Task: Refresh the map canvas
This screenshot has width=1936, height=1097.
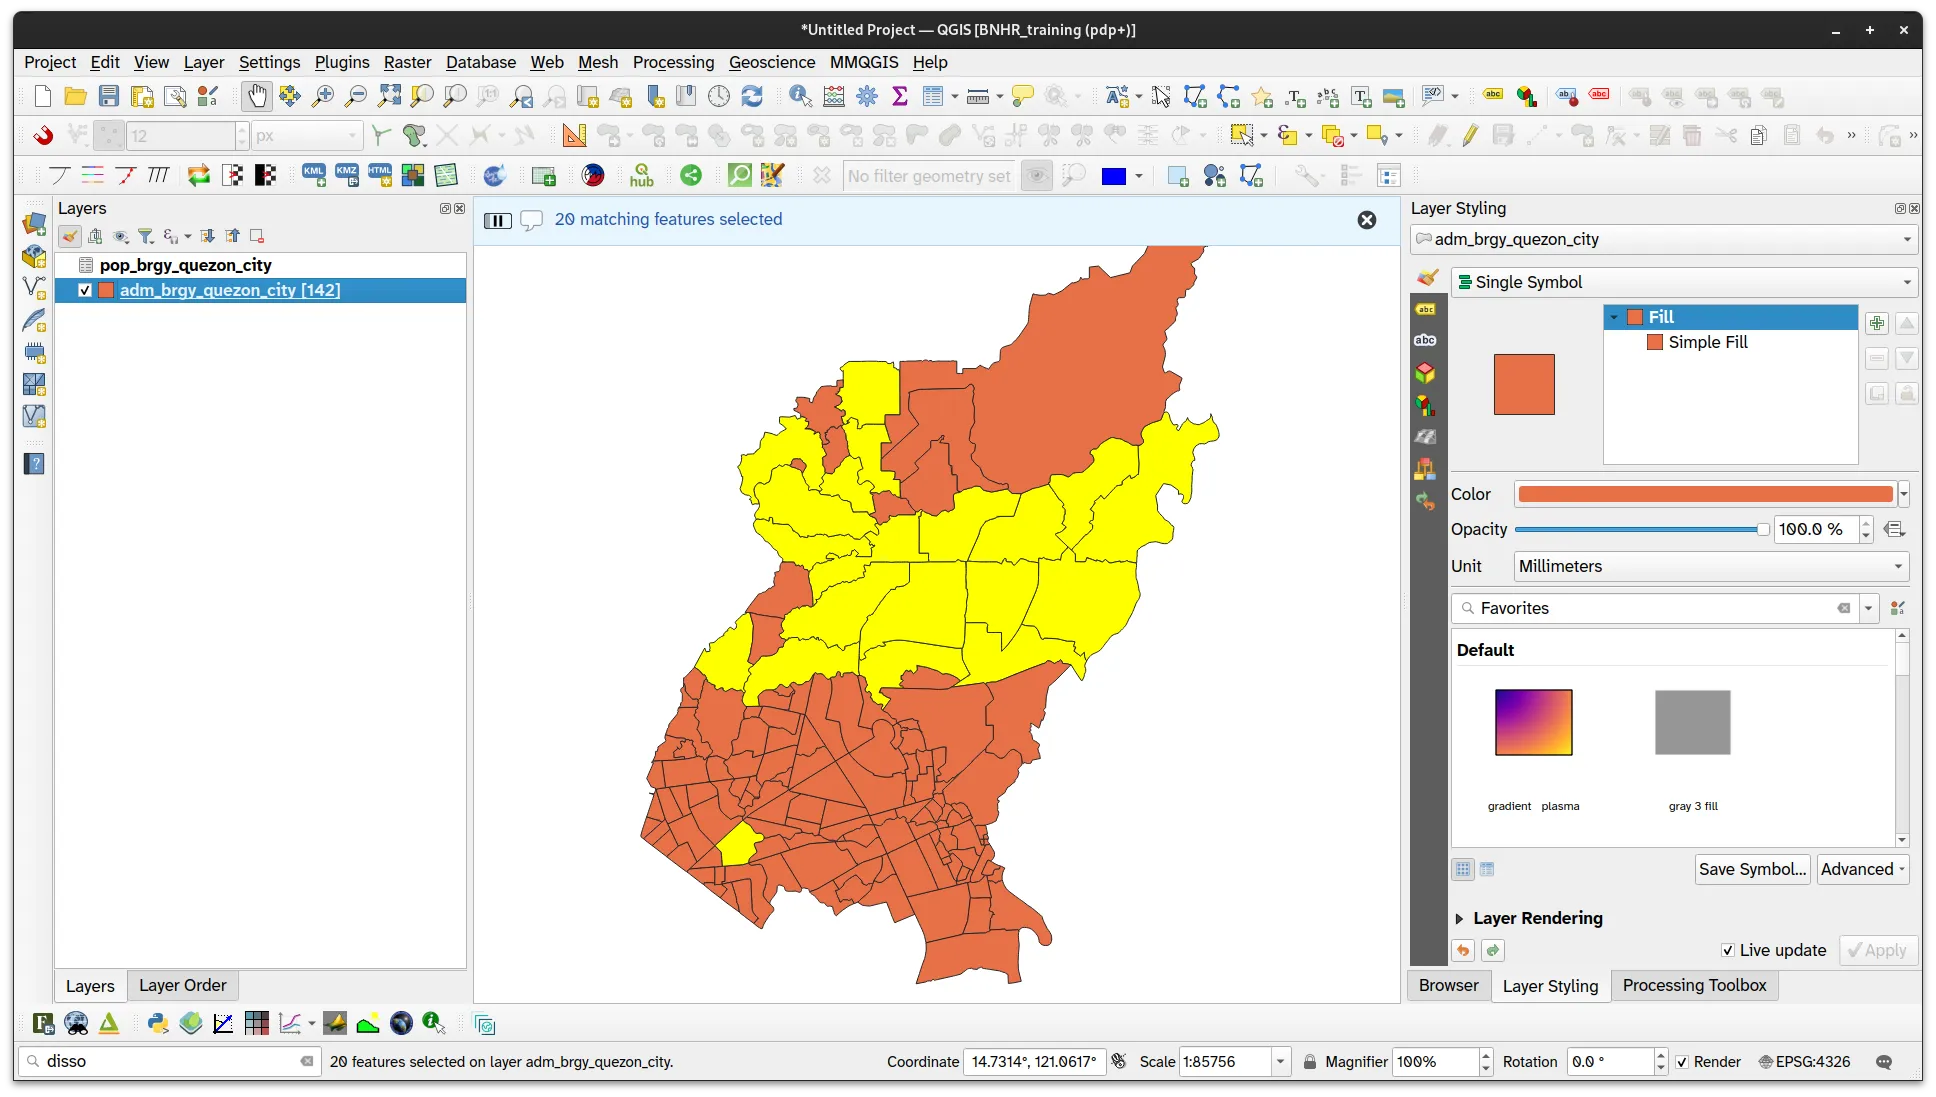Action: click(753, 96)
